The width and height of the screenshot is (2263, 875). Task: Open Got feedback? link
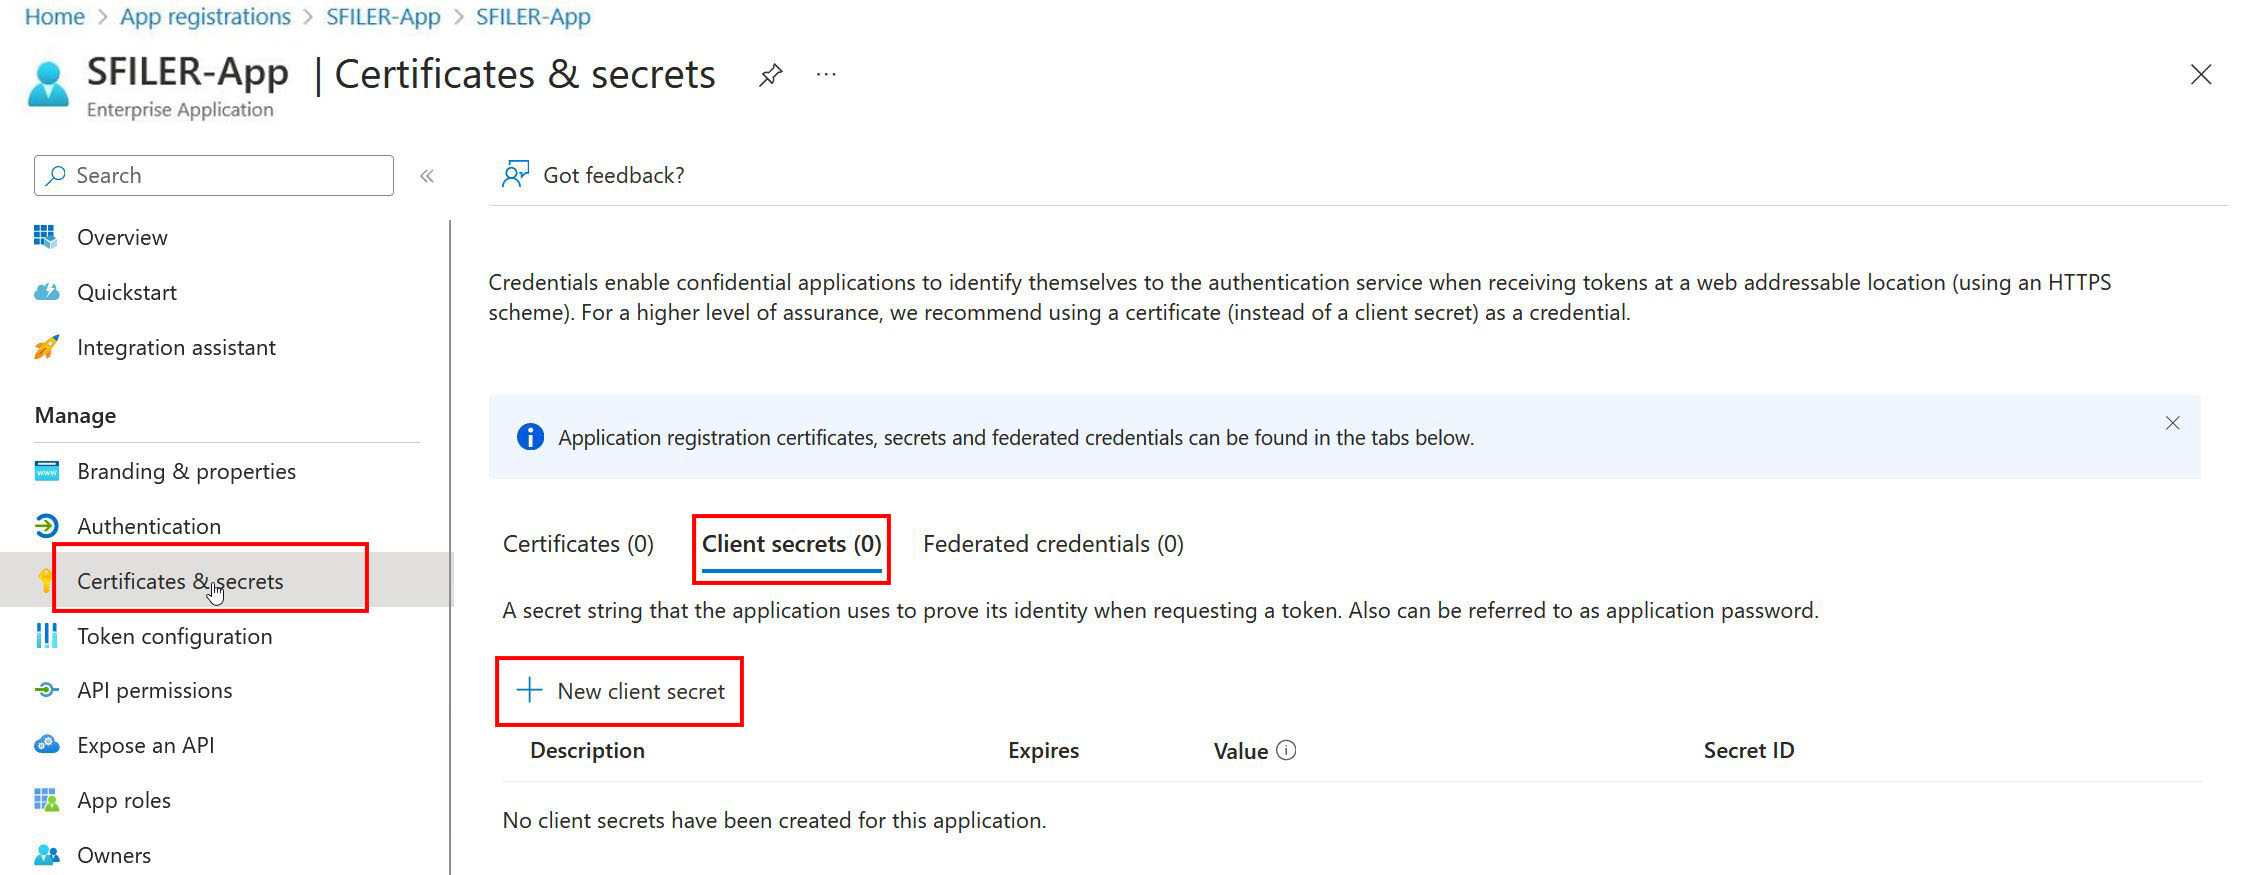(613, 176)
